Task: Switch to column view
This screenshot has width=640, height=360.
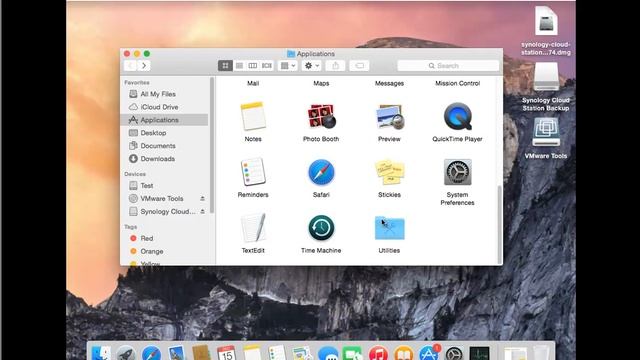Action: click(x=253, y=66)
